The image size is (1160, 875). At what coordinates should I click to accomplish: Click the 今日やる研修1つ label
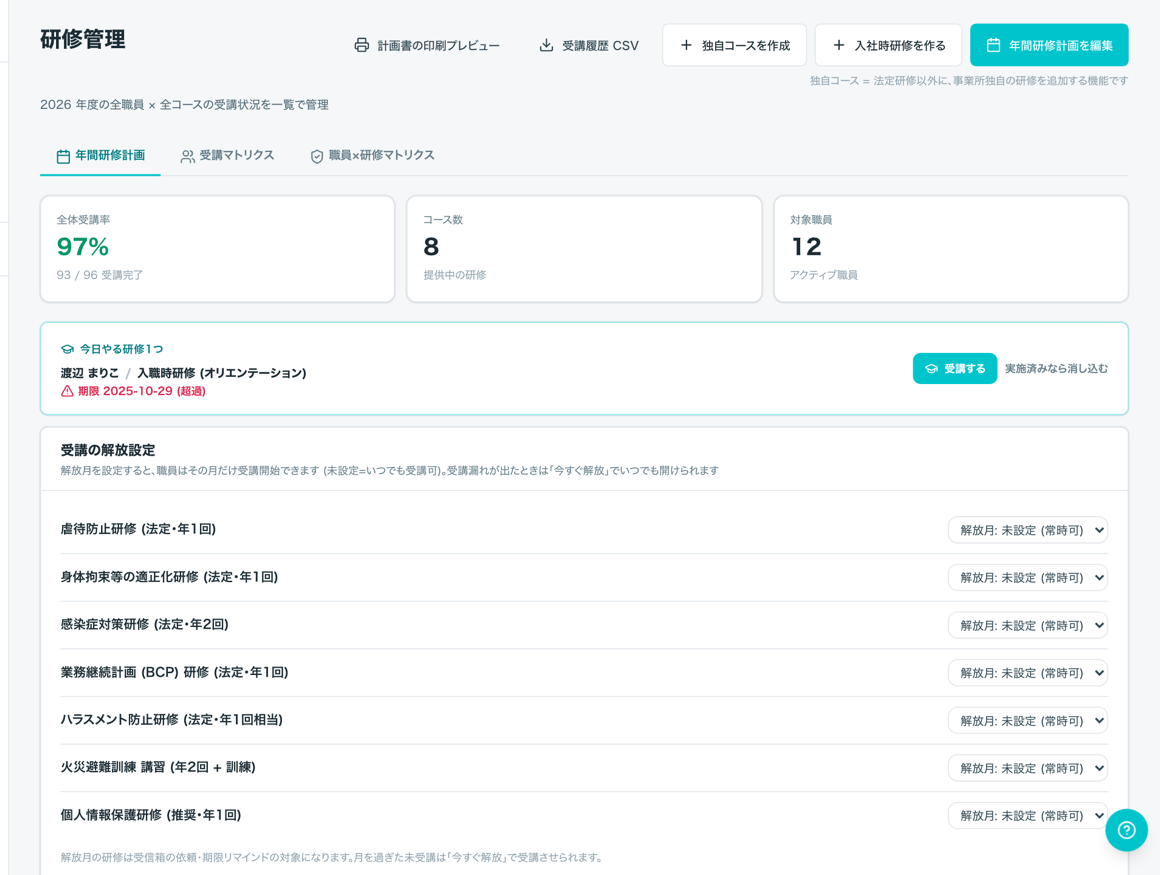122,349
